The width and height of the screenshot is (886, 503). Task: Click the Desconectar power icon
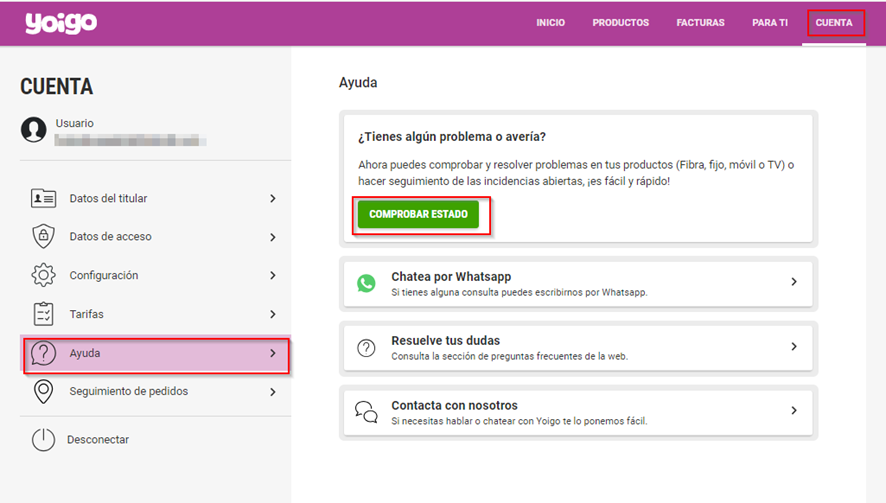coord(44,440)
